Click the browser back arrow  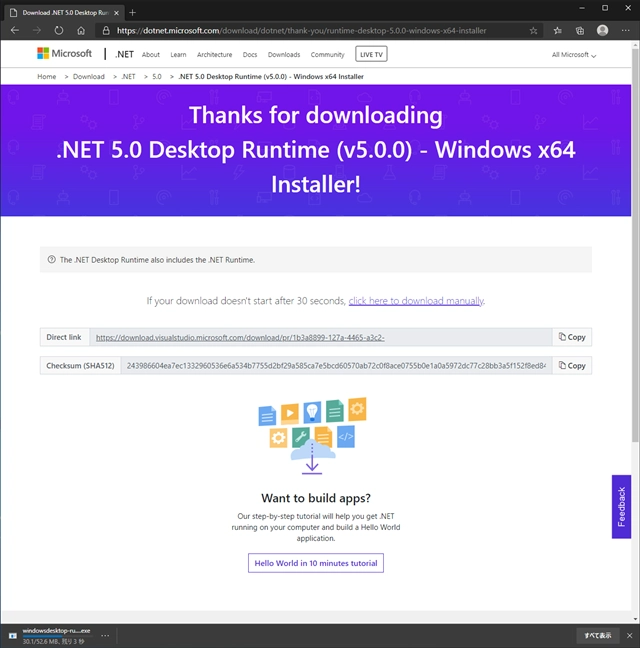15,30
